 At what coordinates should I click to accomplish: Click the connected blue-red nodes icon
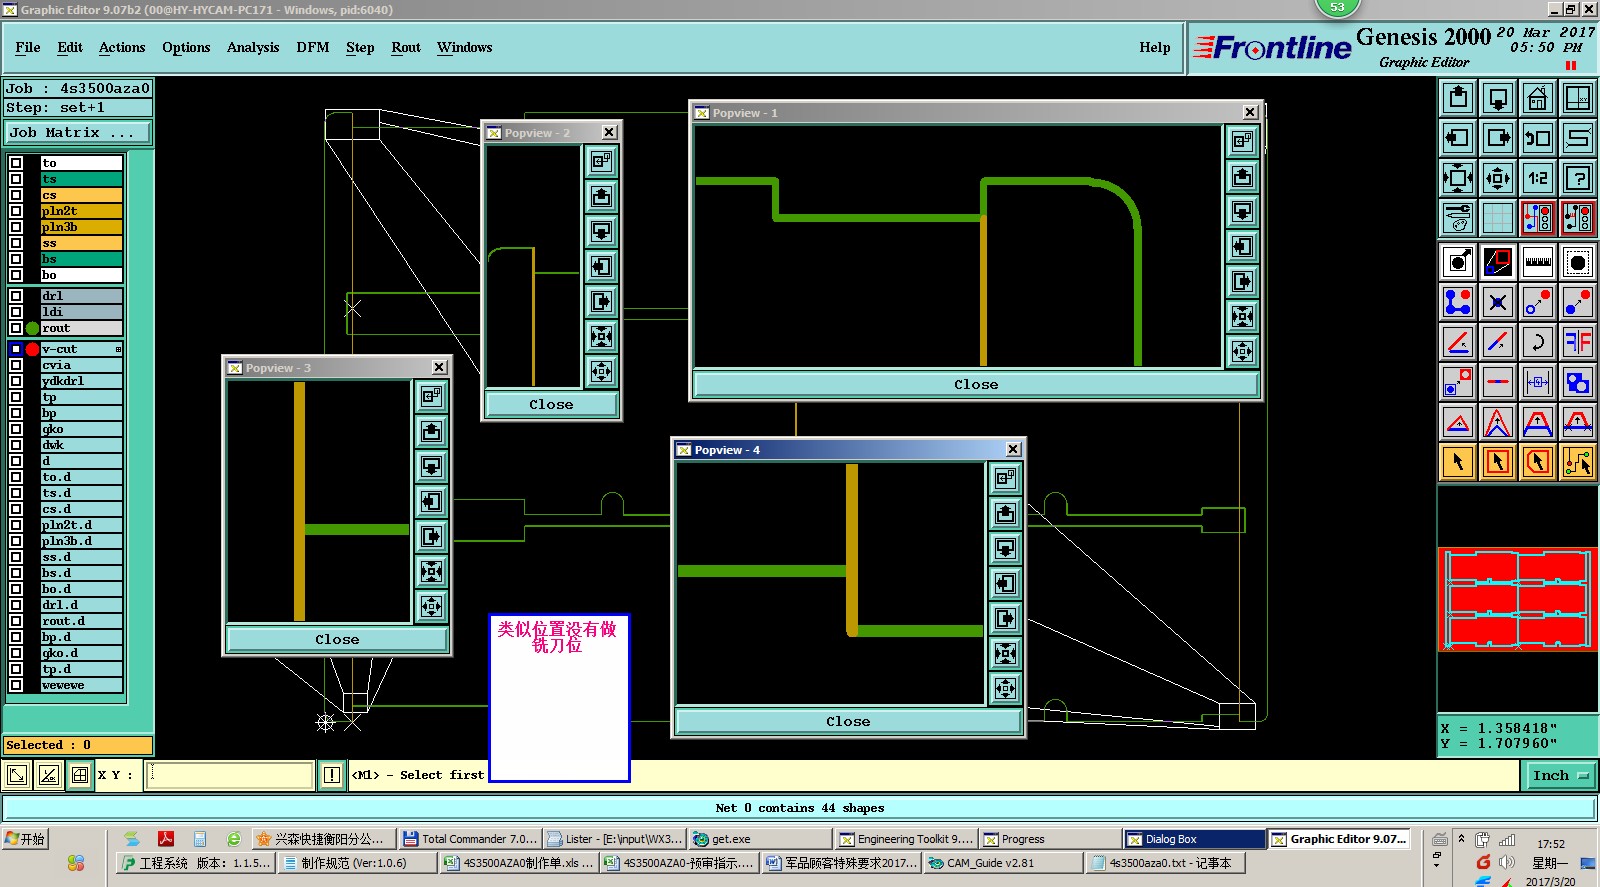tap(1458, 302)
